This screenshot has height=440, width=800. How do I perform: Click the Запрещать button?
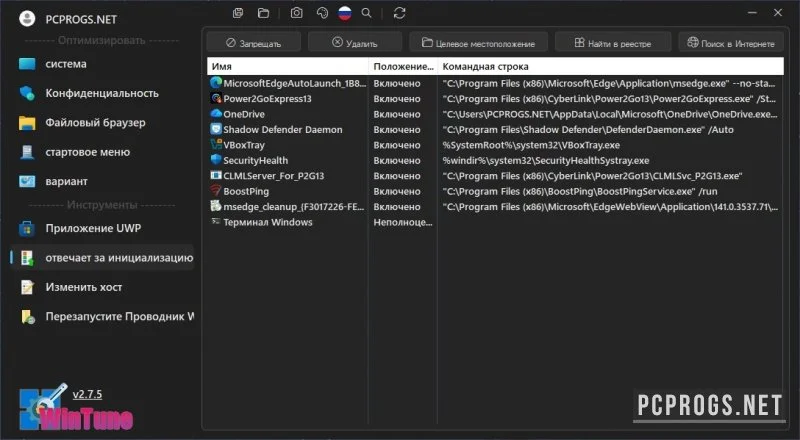(x=254, y=43)
